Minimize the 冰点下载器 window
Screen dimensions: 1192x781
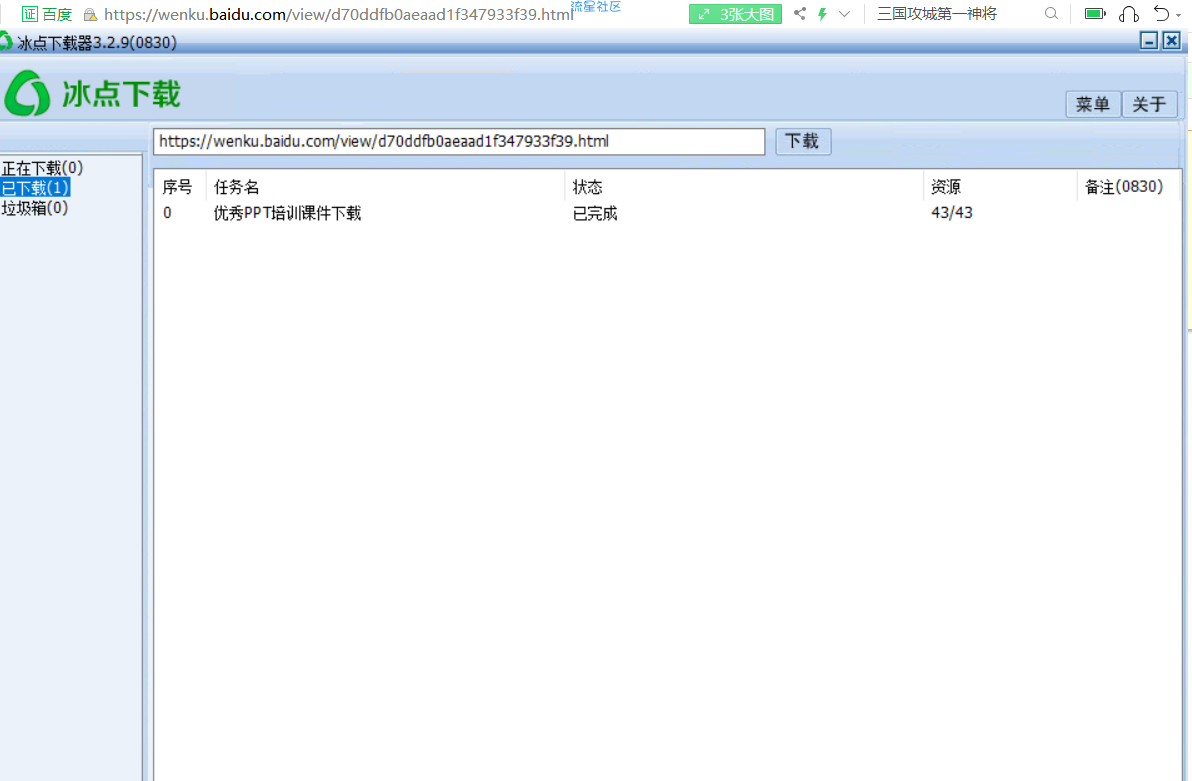tap(1149, 41)
